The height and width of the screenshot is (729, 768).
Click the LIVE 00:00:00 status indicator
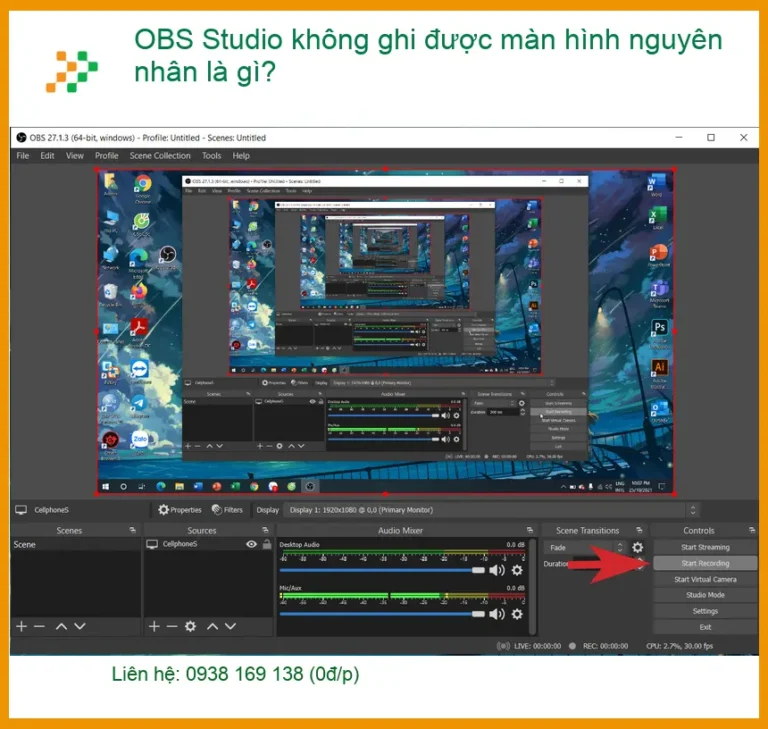pyautogui.click(x=529, y=646)
